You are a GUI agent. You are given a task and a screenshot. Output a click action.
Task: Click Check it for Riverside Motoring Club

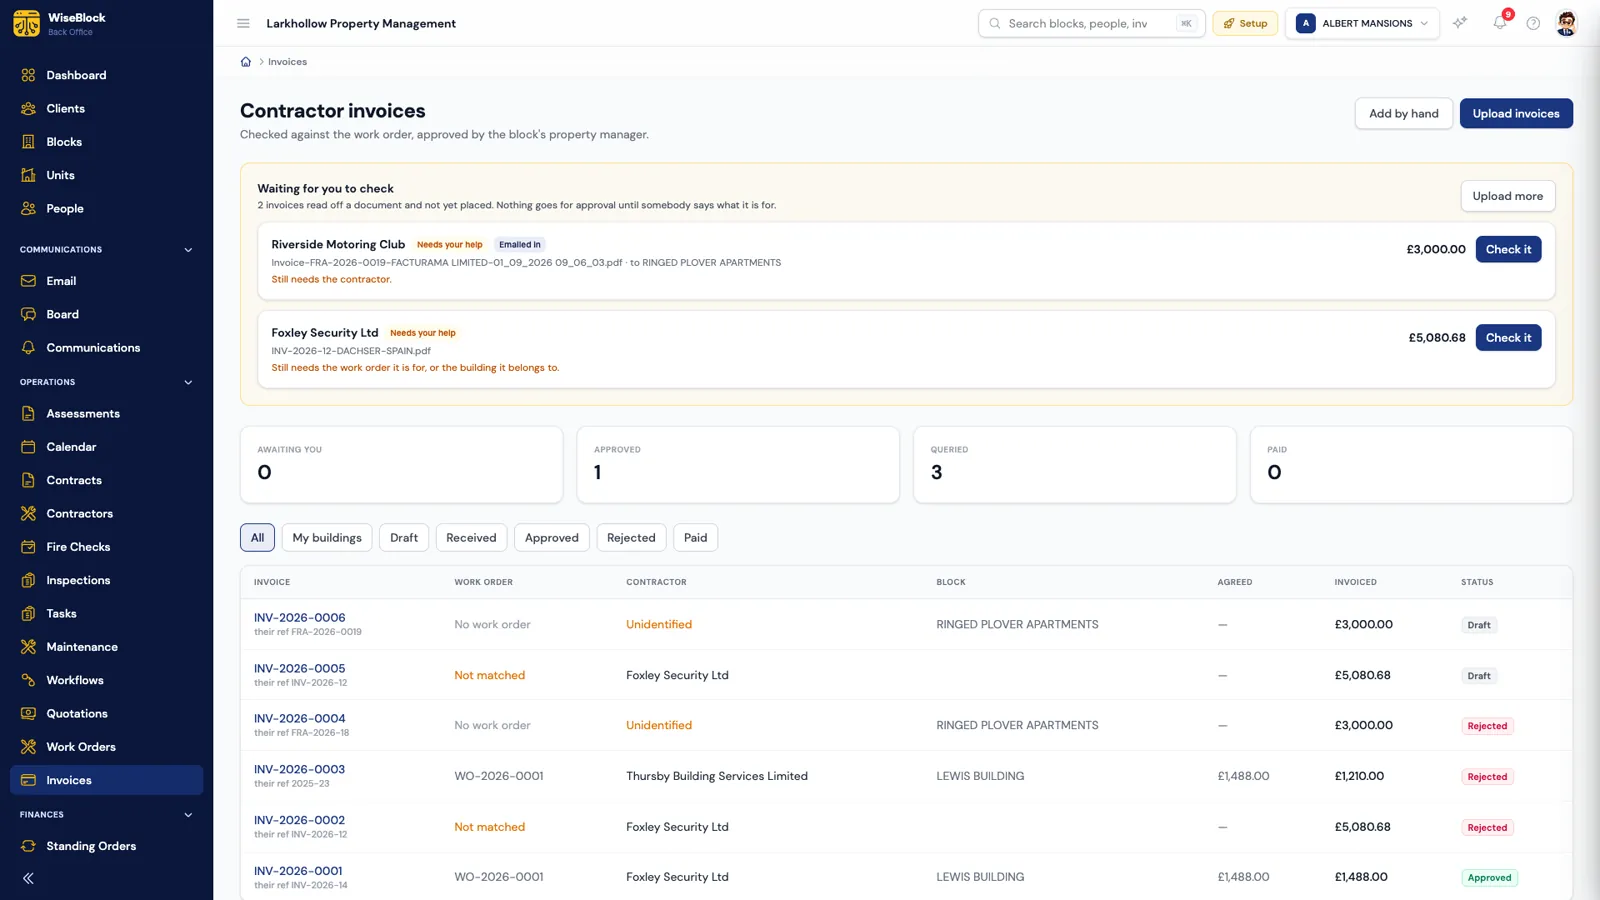[1508, 249]
